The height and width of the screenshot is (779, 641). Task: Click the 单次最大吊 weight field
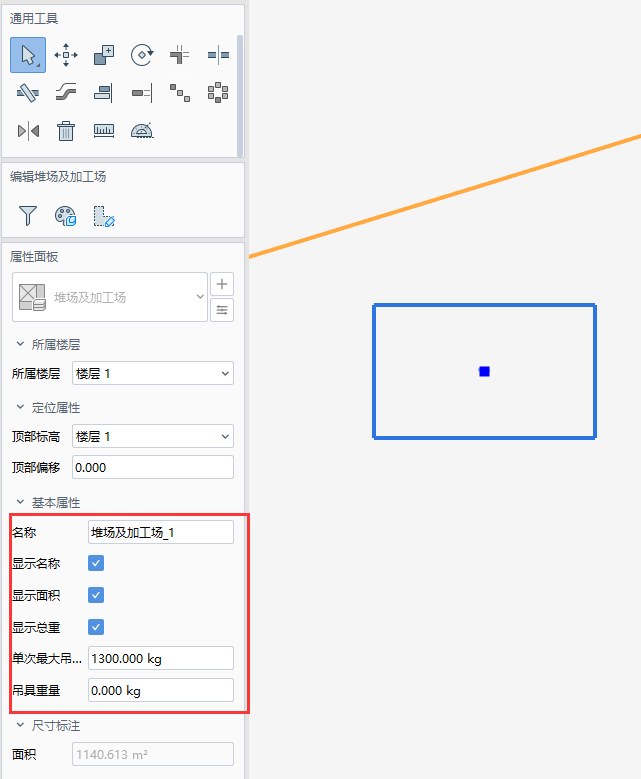[x=161, y=659]
